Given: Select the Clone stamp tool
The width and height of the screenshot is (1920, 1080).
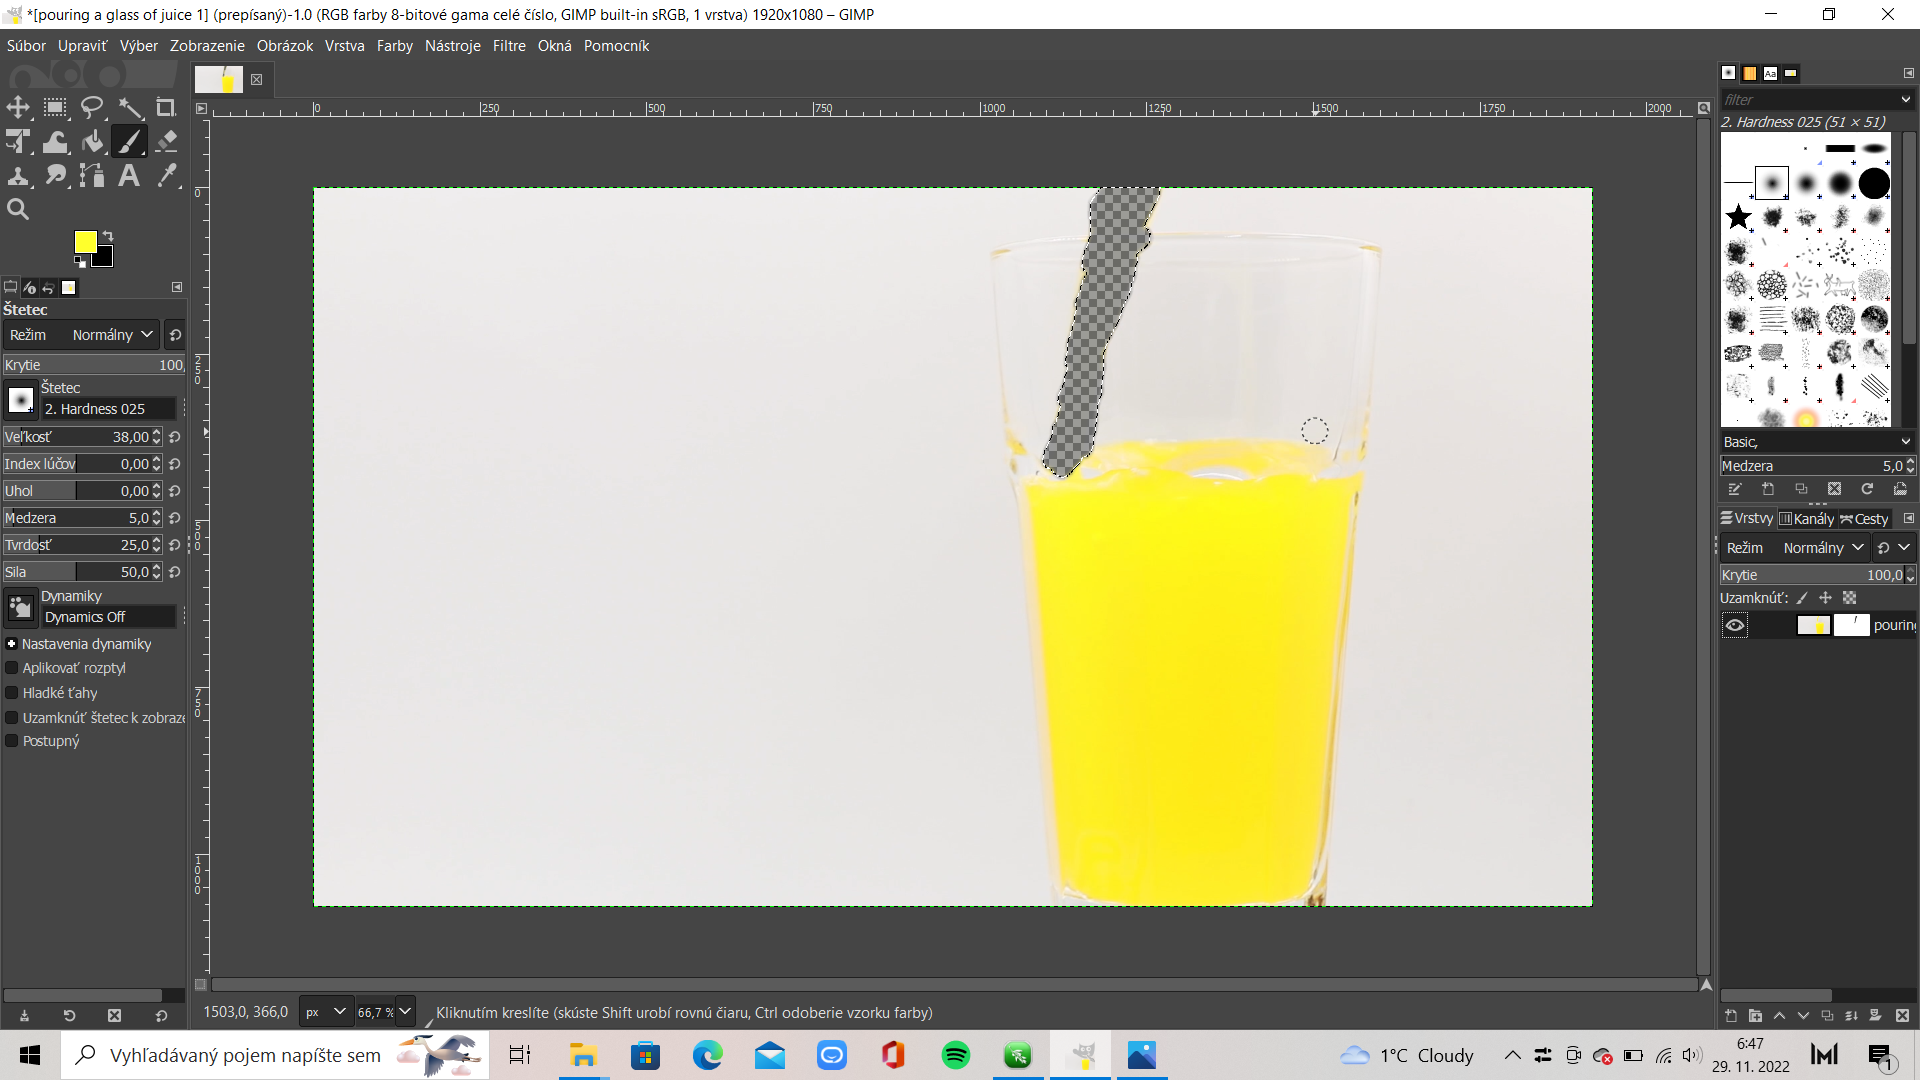Looking at the screenshot, I should coord(18,176).
